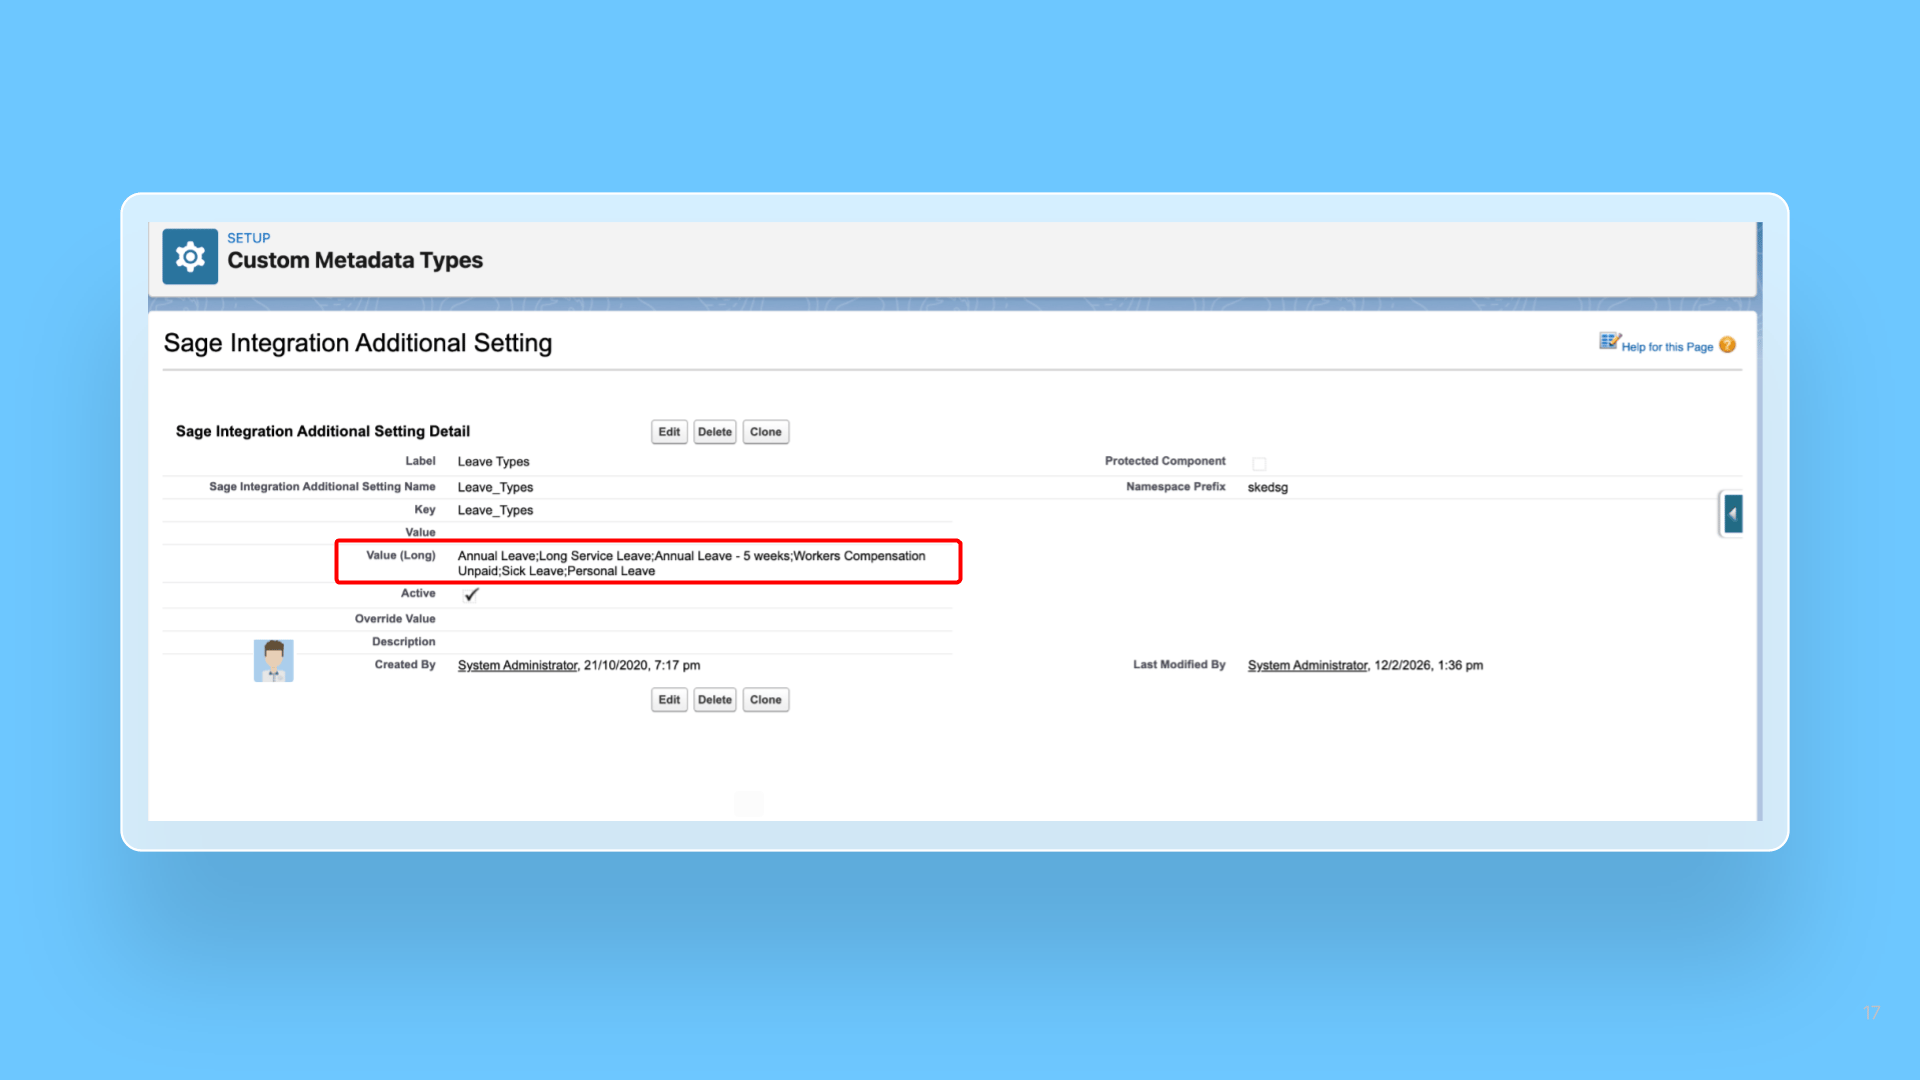Click the Value (Long) field label

pyautogui.click(x=401, y=555)
